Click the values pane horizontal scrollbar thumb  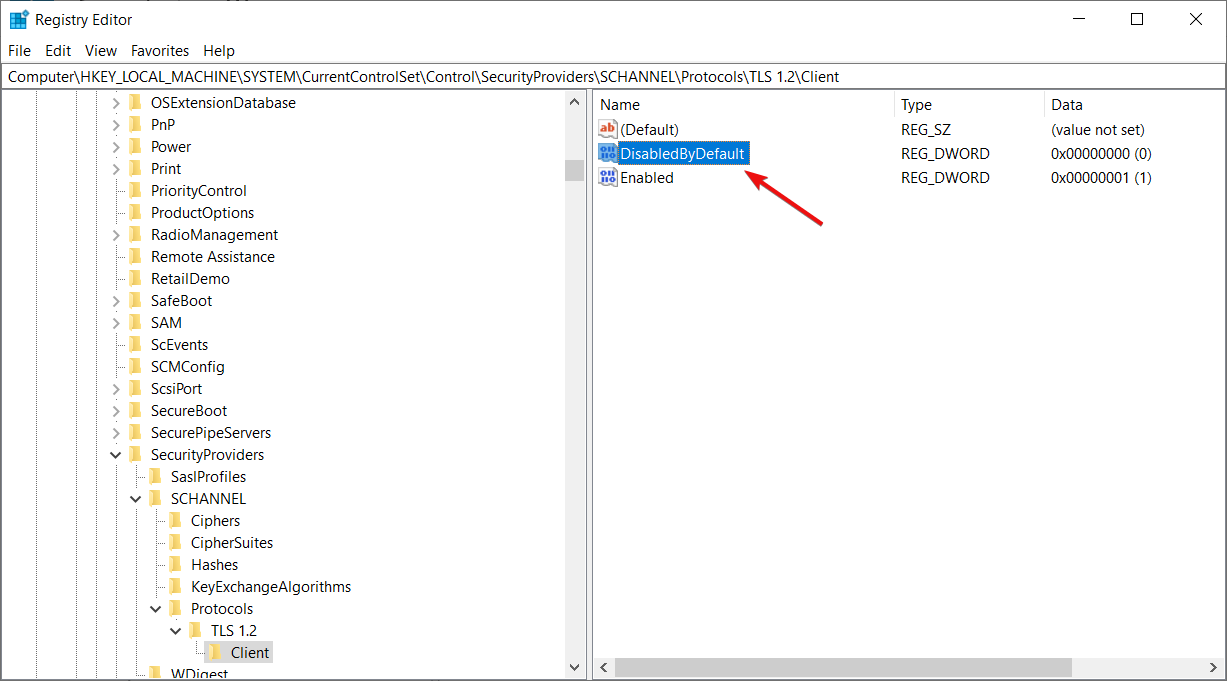pyautogui.click(x=843, y=667)
